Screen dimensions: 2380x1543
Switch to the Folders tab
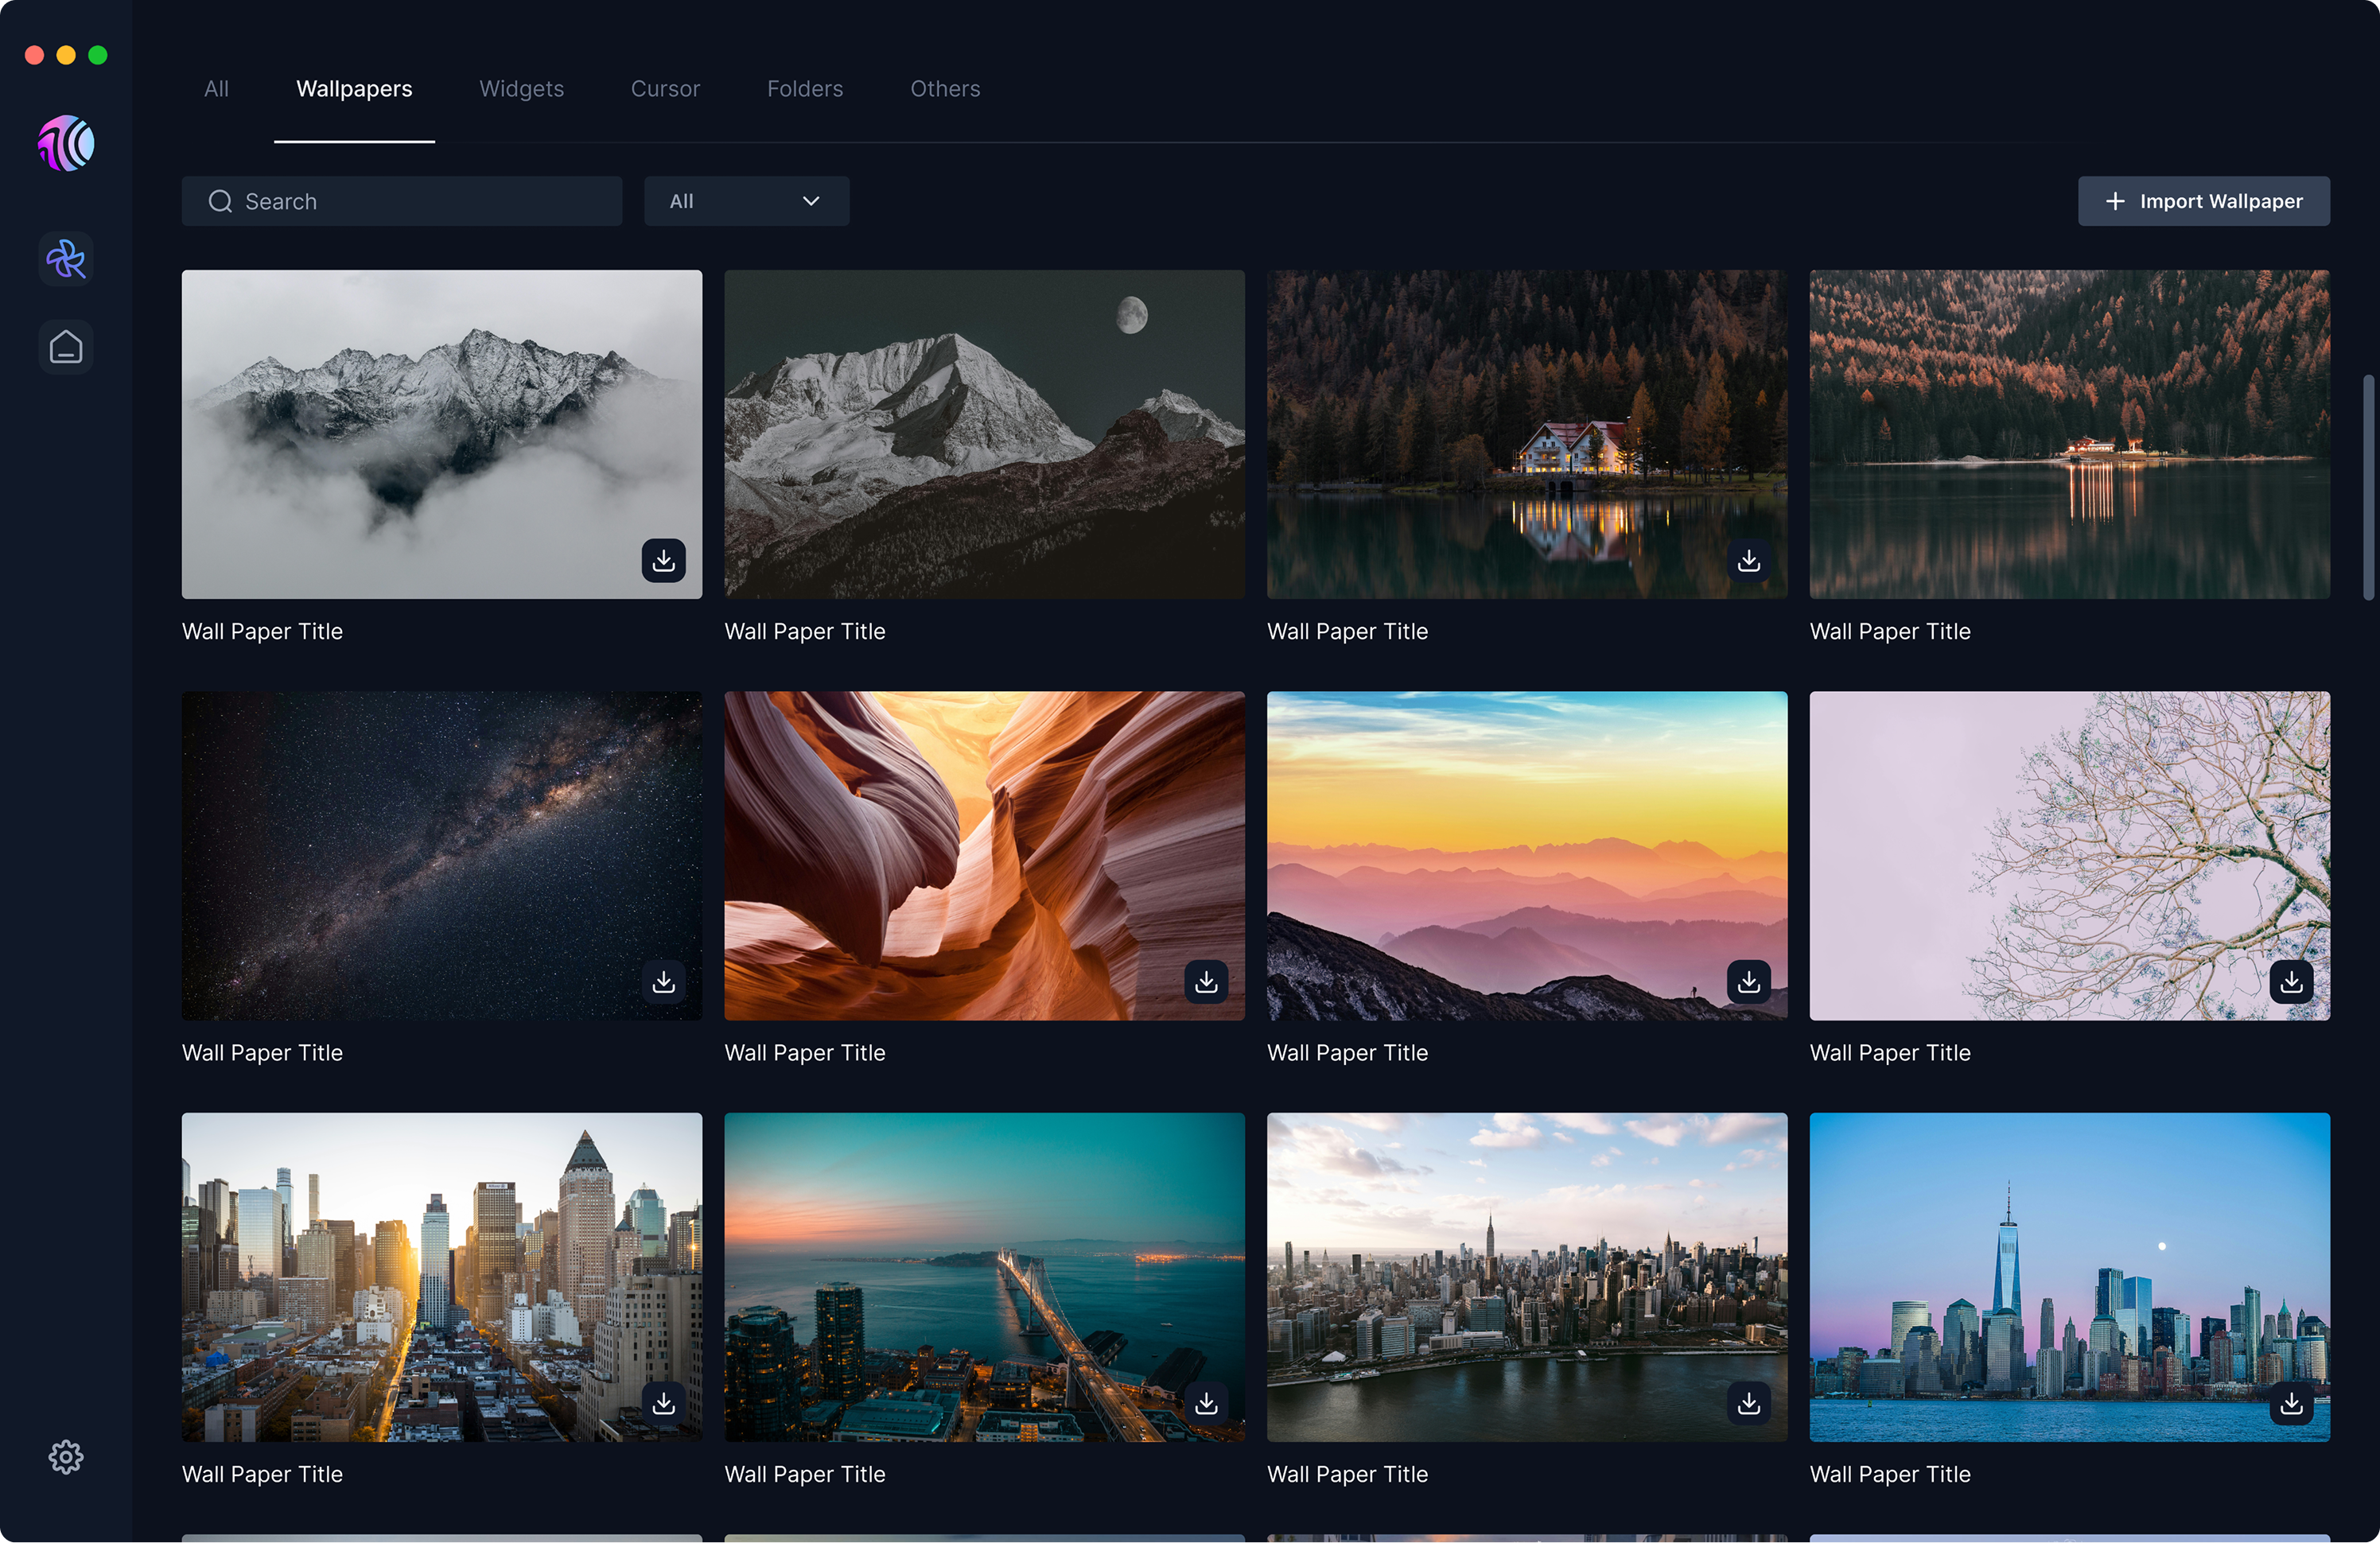pyautogui.click(x=804, y=88)
